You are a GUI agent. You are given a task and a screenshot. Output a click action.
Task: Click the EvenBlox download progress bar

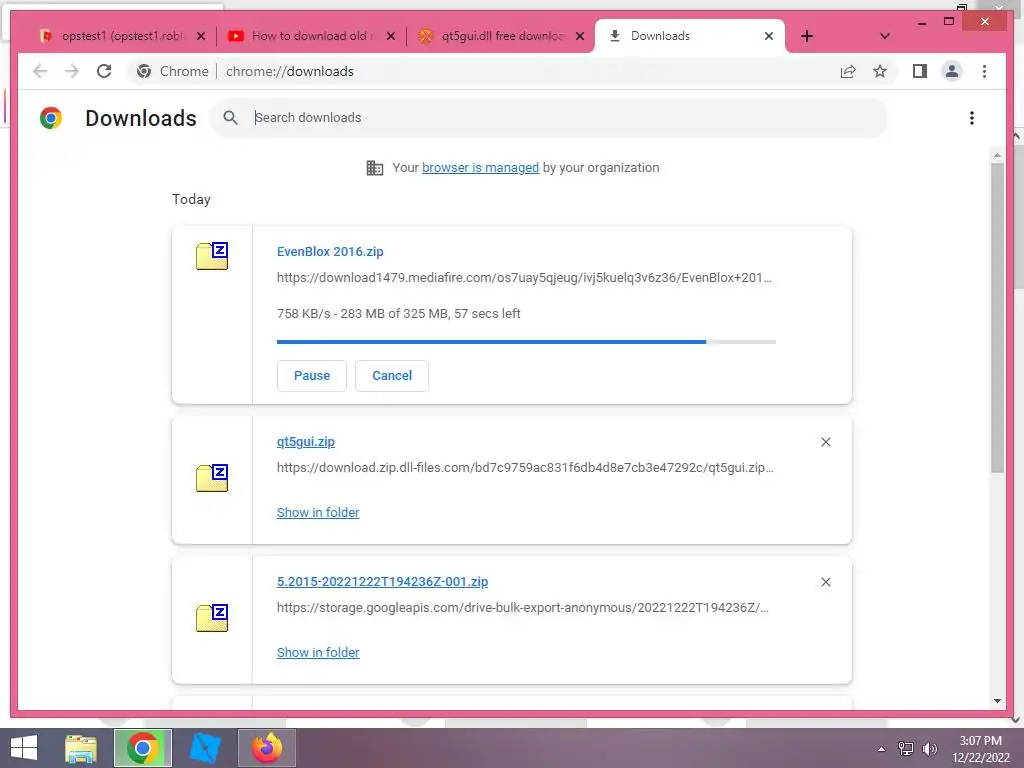pyautogui.click(x=526, y=342)
